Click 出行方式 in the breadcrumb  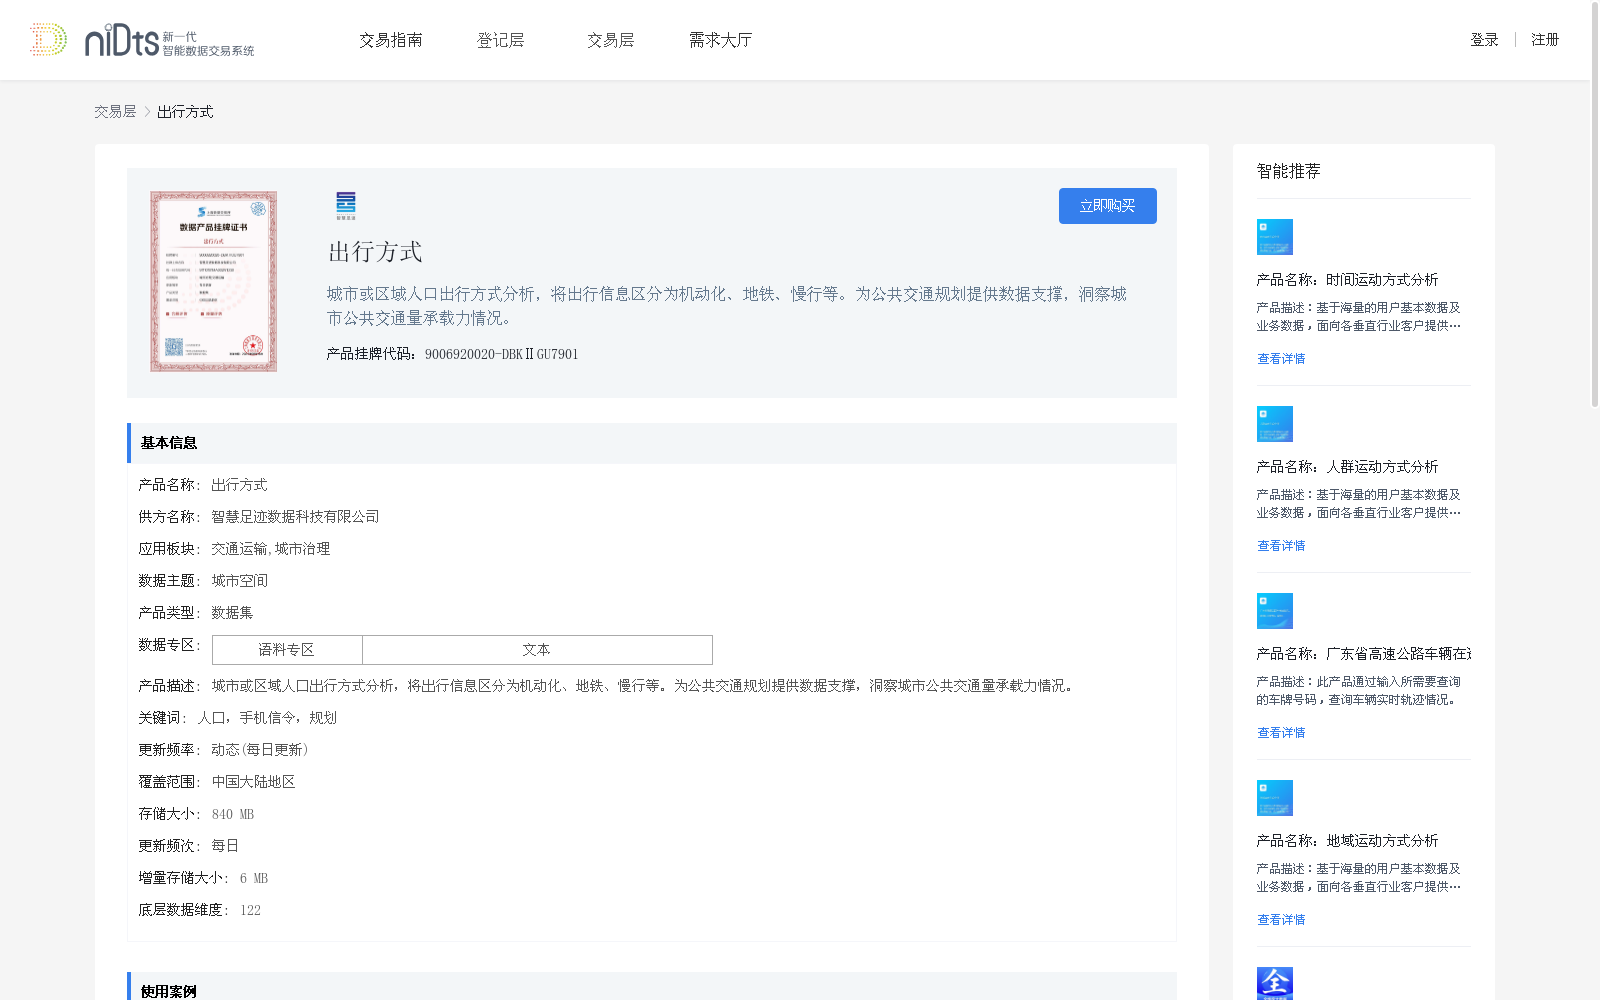pyautogui.click(x=185, y=112)
